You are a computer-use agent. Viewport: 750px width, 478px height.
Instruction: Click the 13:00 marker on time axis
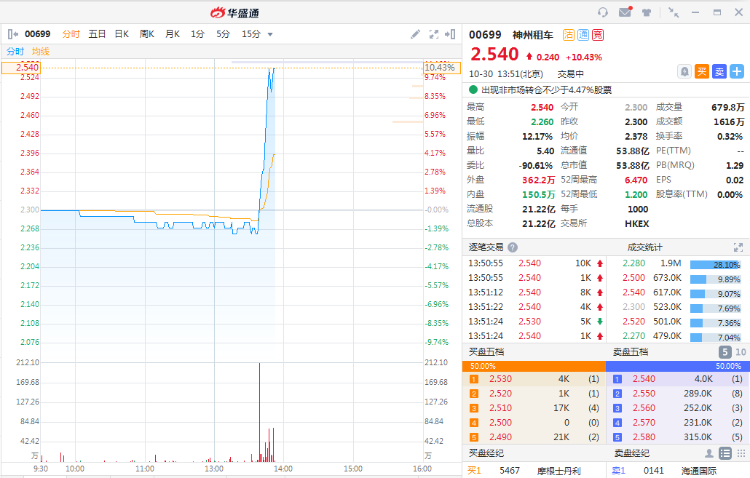[213, 469]
